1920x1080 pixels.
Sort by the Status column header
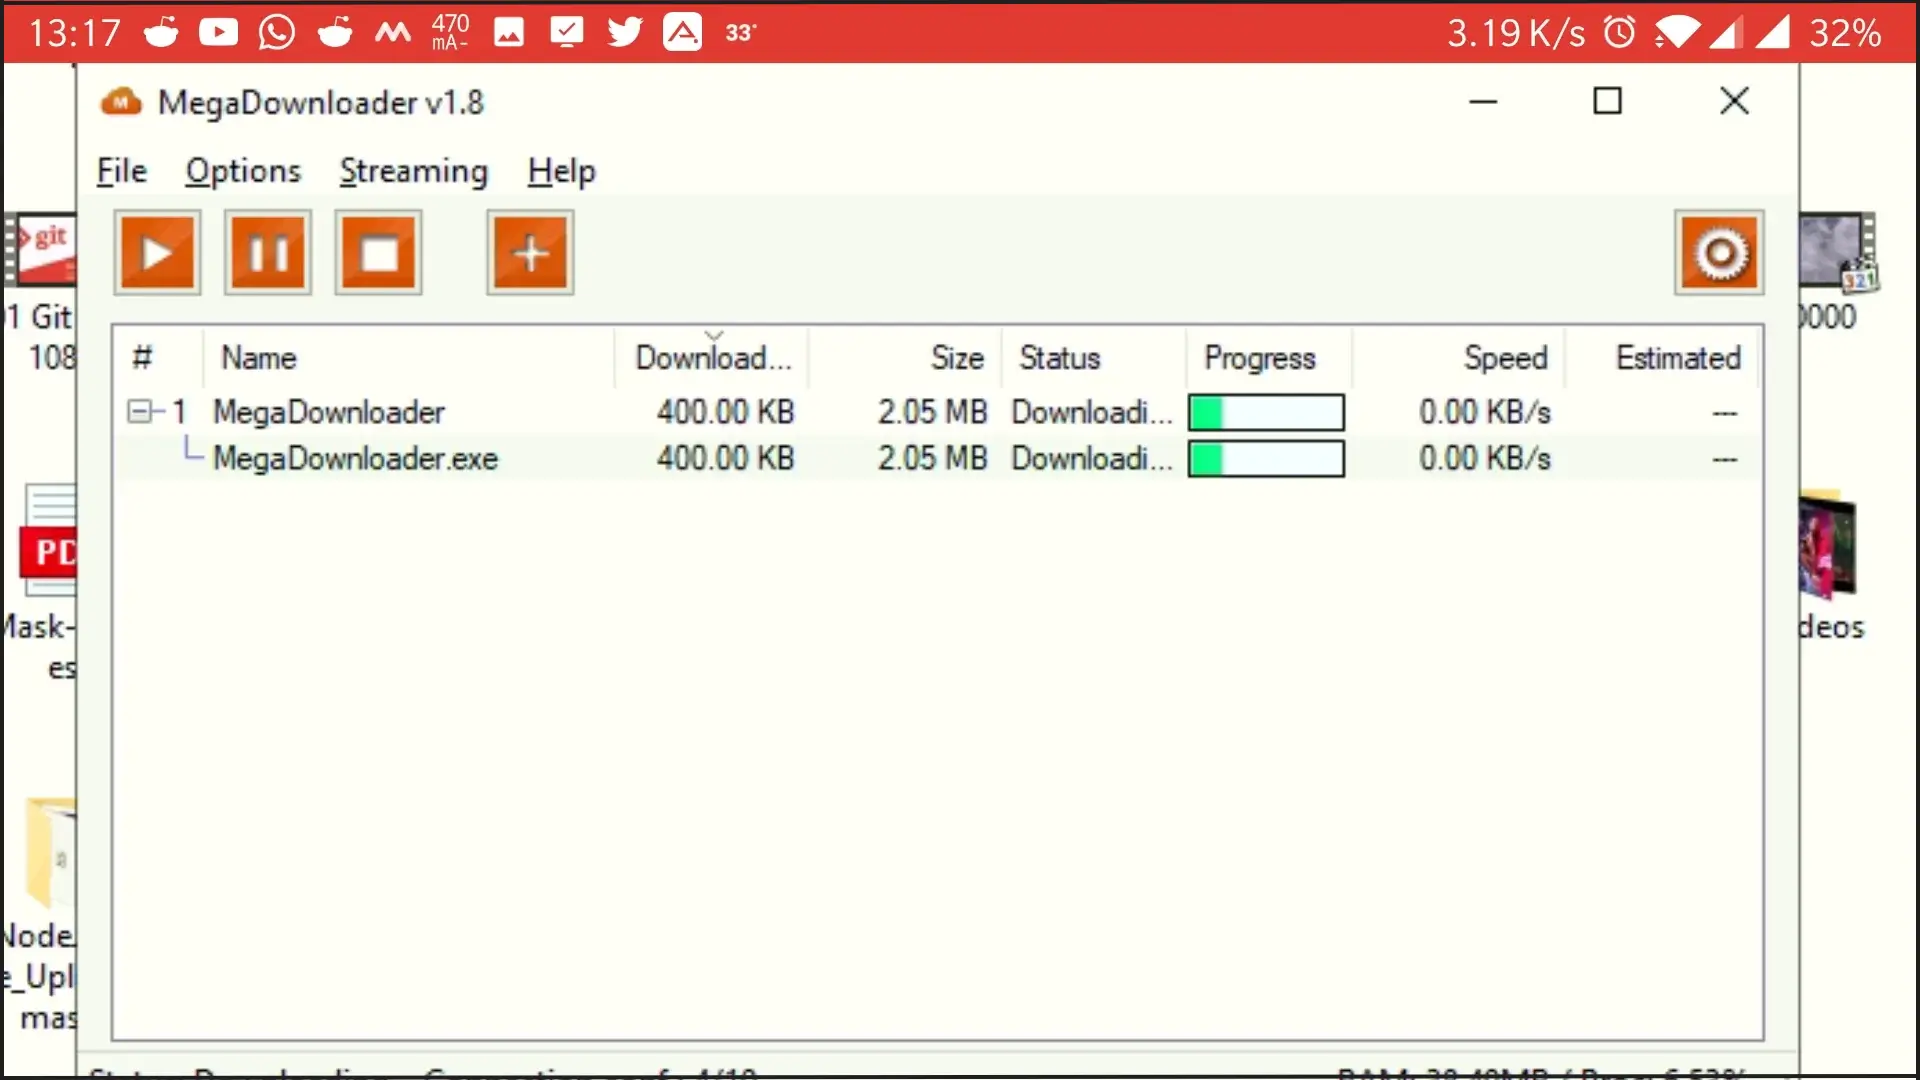click(x=1093, y=358)
